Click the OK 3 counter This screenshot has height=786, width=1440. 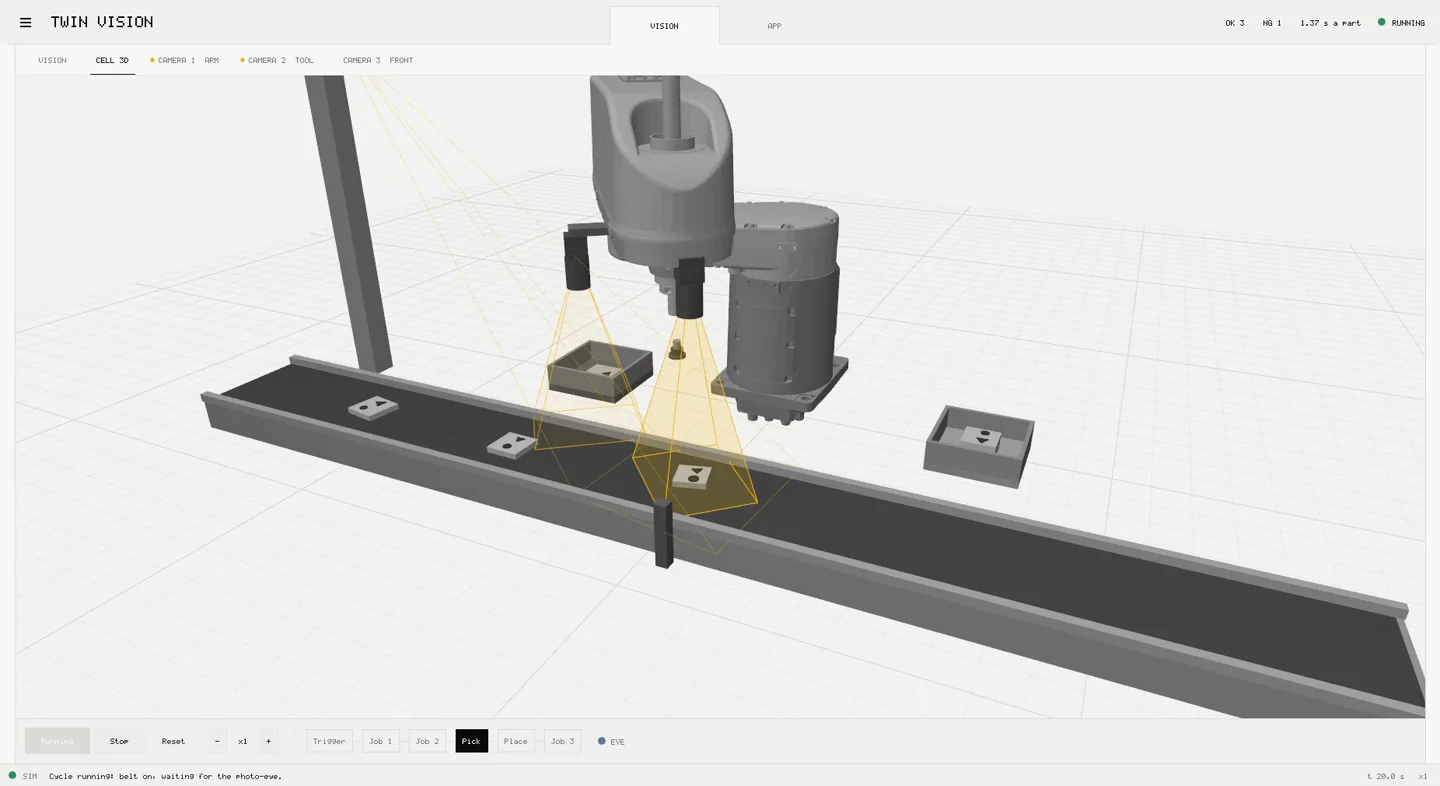[1235, 23]
